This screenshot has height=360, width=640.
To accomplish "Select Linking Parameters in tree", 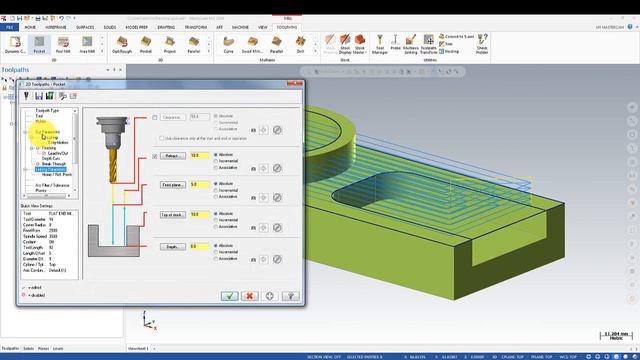I will pos(51,169).
